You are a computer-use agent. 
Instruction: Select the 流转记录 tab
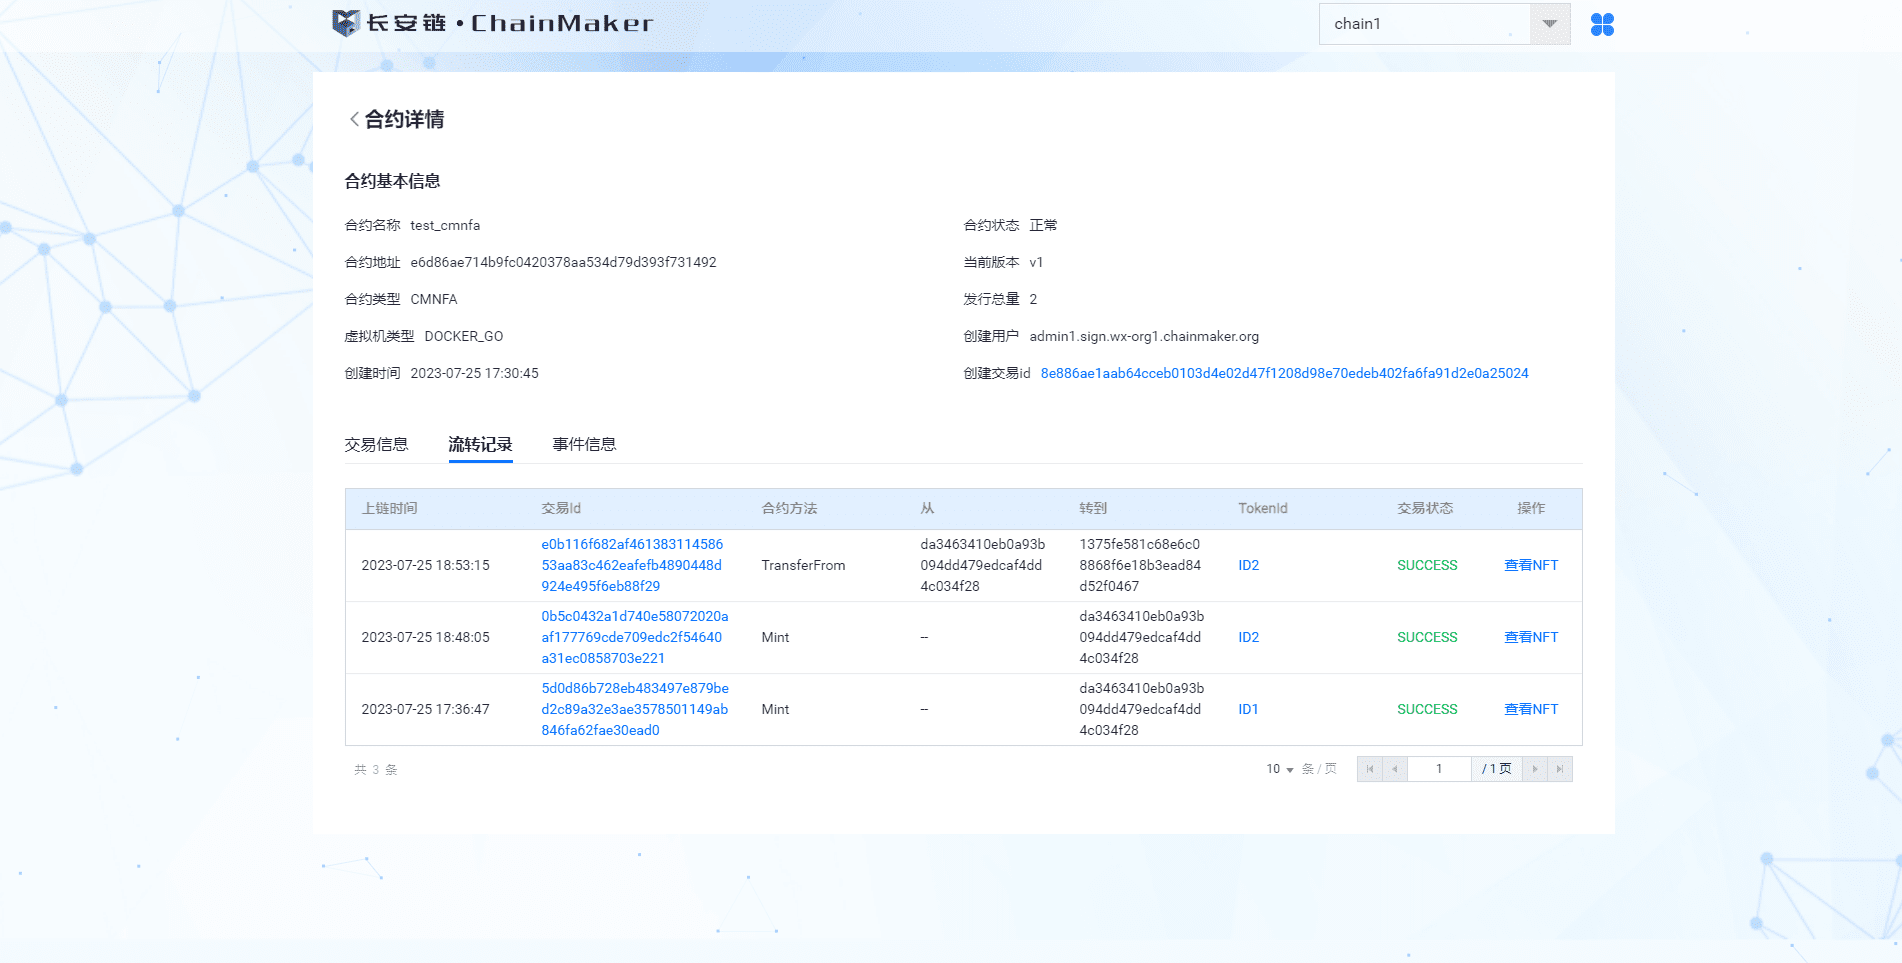tap(480, 444)
